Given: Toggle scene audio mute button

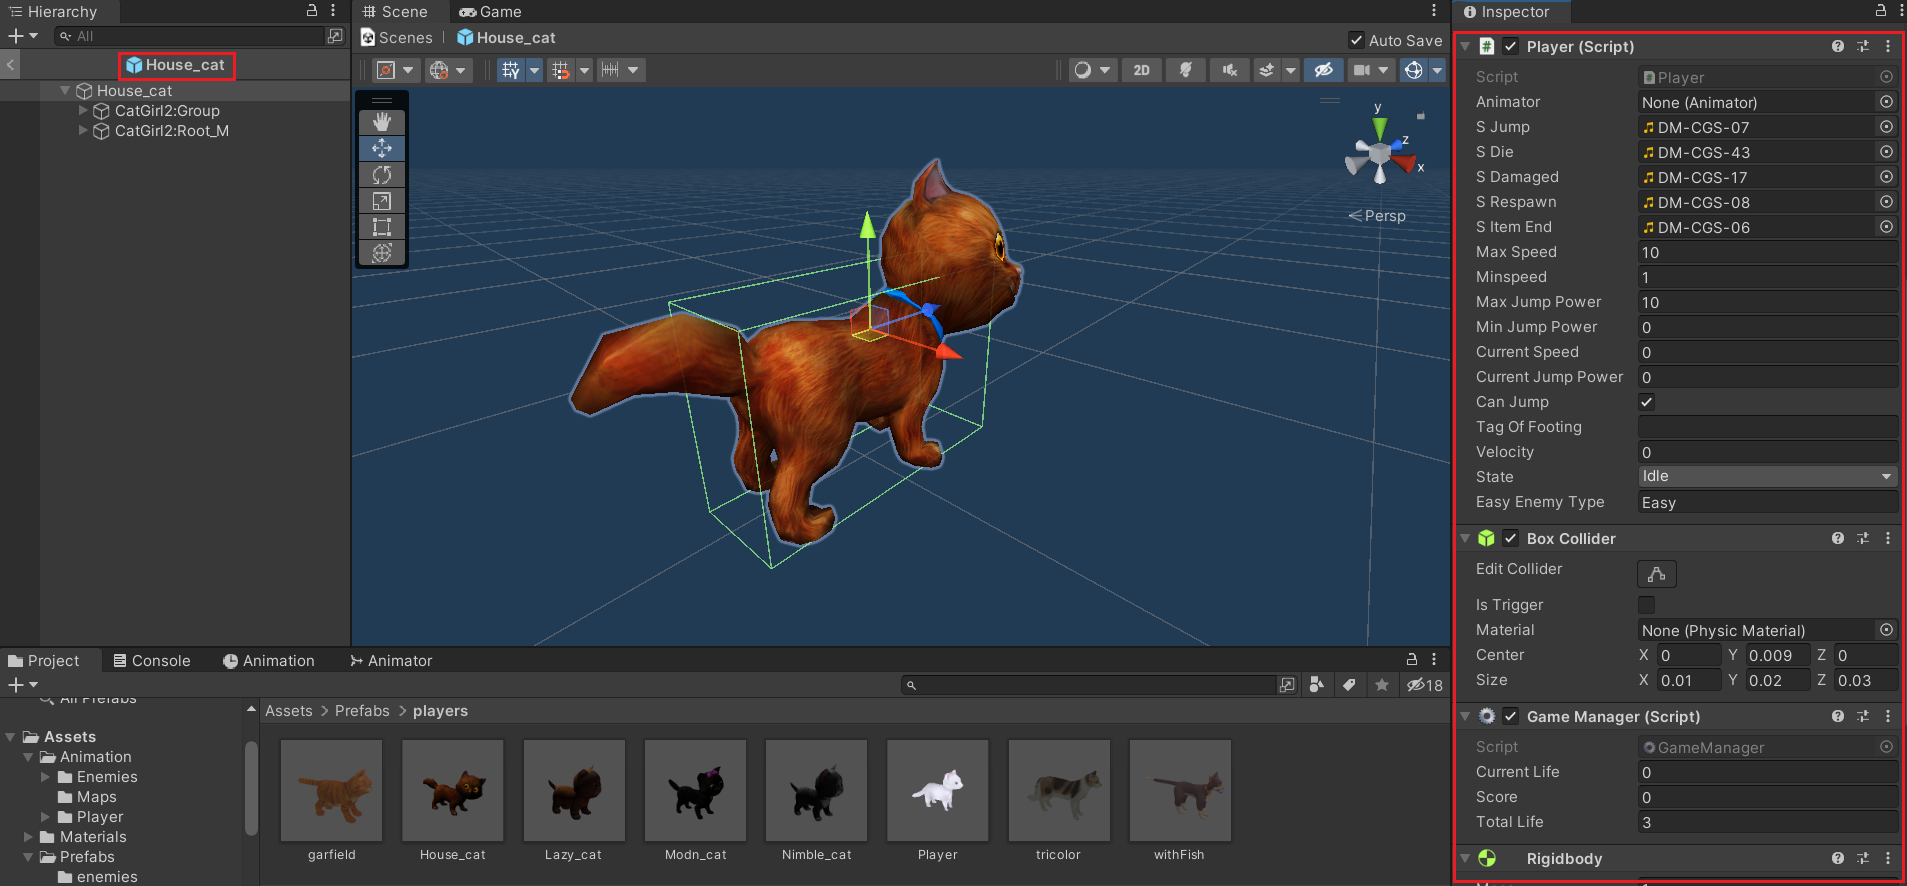Looking at the screenshot, I should point(1229,70).
